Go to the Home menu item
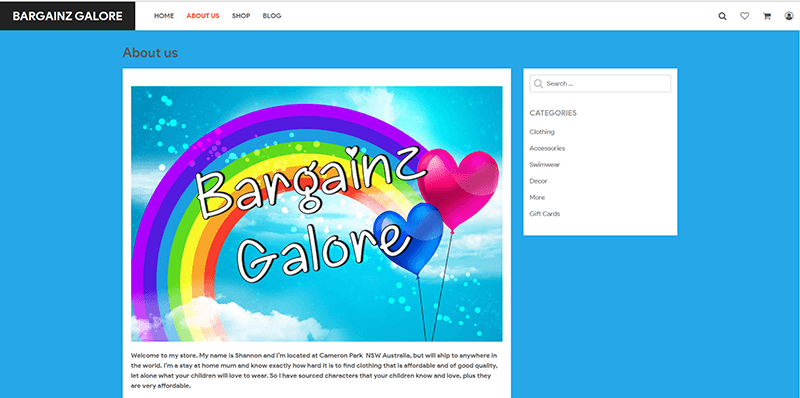This screenshot has width=800, height=398. tap(164, 16)
